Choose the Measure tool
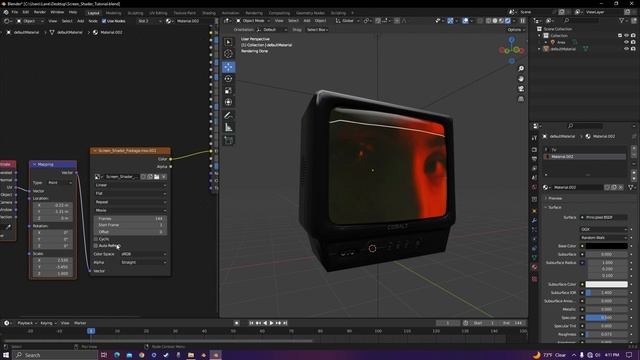The image size is (640, 360). (229, 127)
